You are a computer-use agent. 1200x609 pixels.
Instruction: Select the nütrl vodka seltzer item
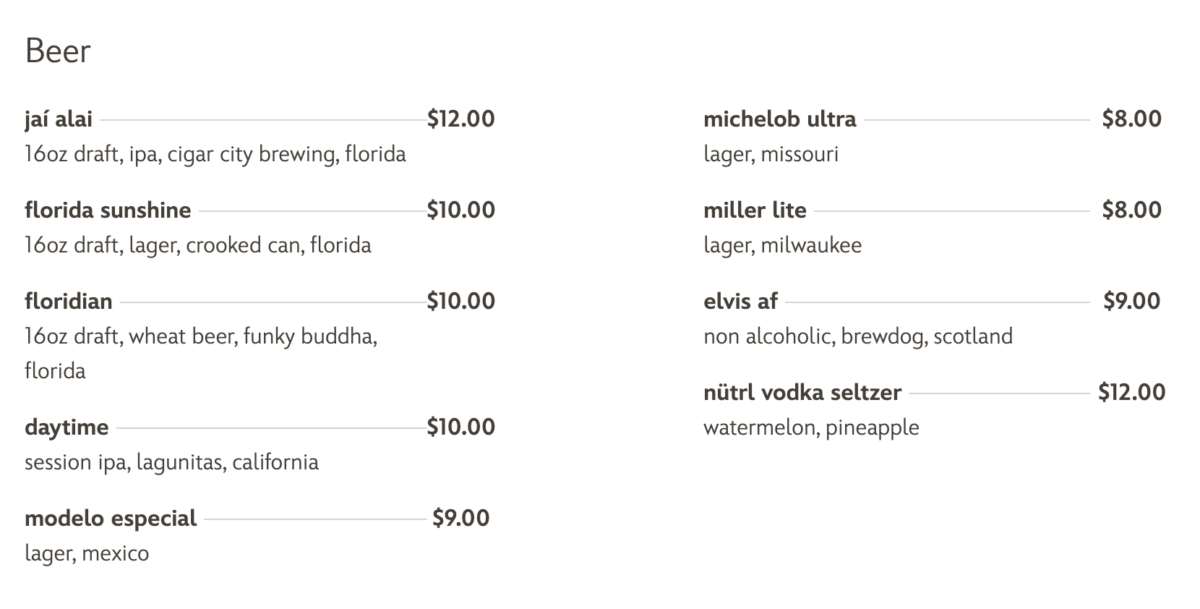(802, 393)
